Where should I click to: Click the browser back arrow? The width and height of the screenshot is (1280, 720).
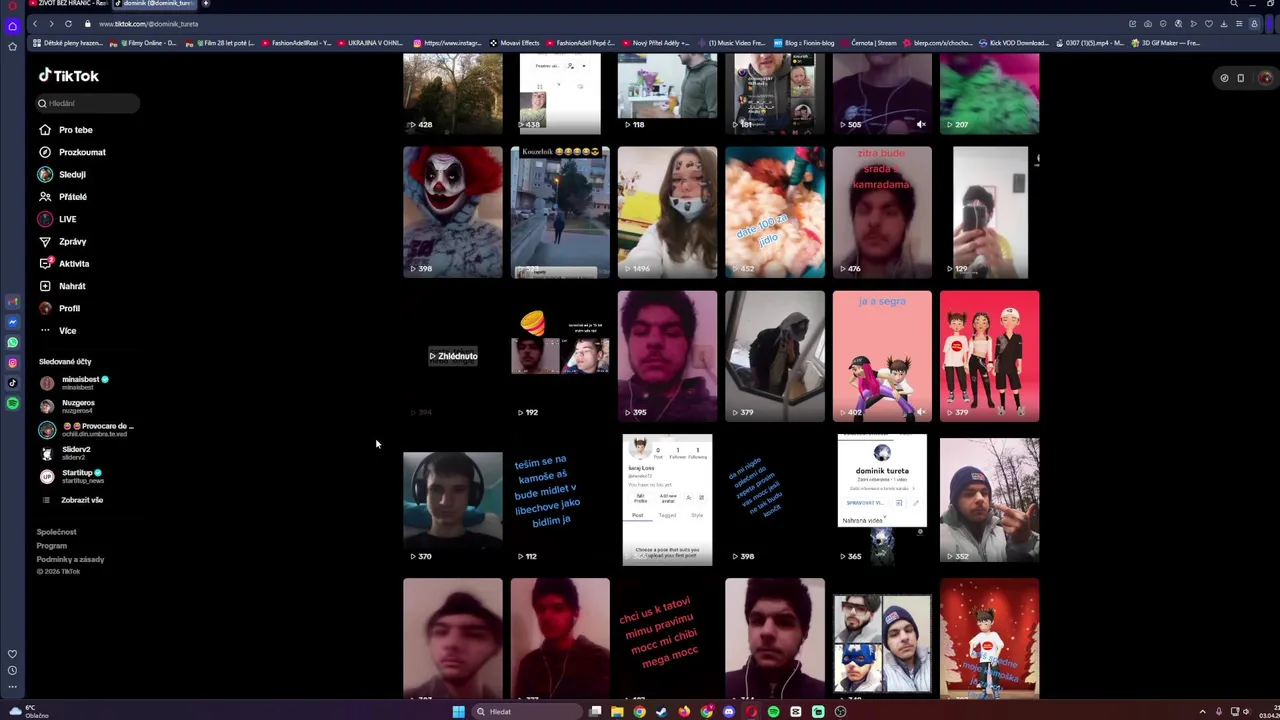click(35, 23)
